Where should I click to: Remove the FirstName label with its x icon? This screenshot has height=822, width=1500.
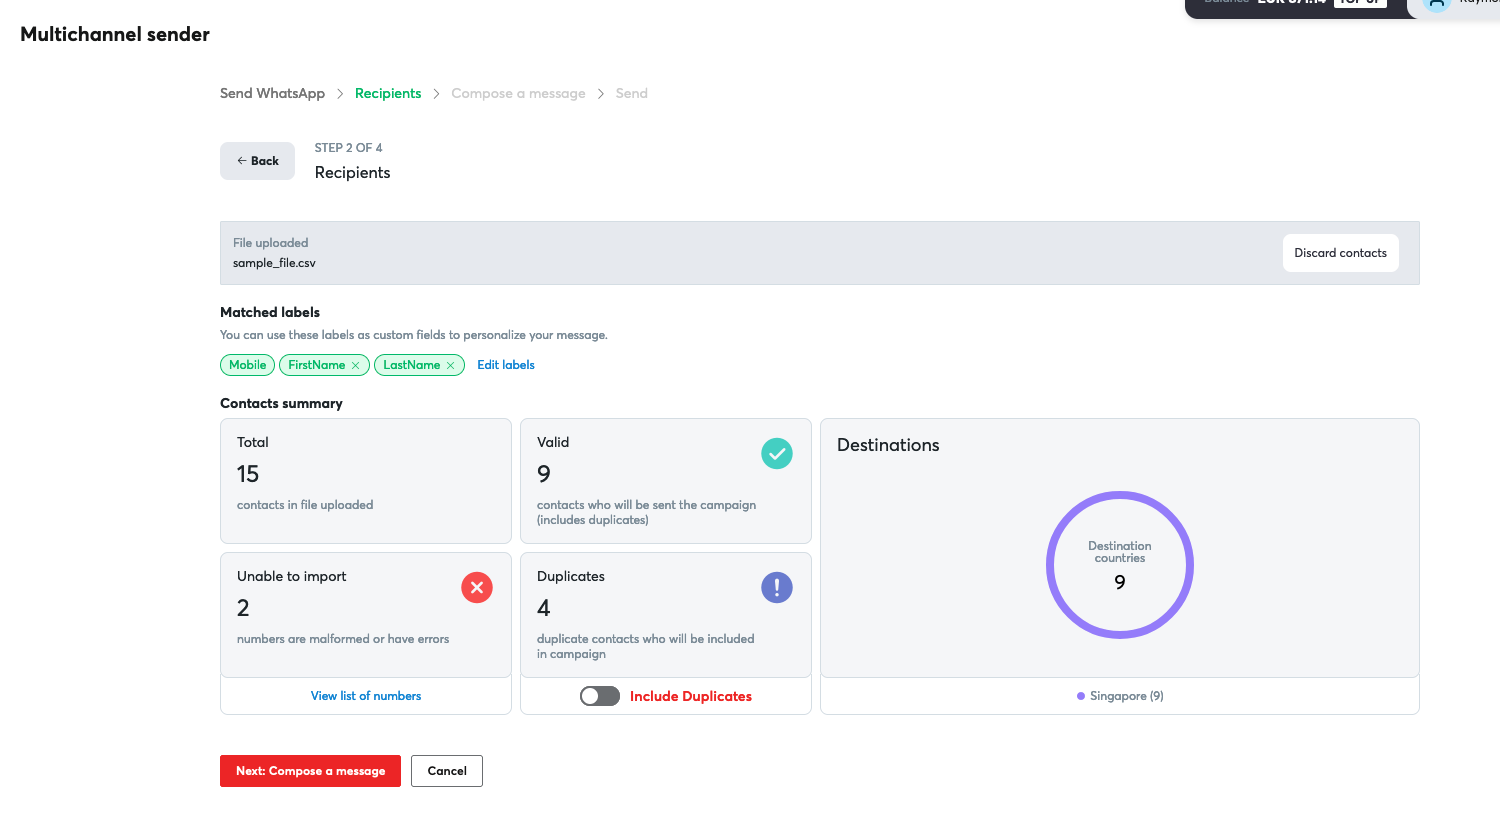pyautogui.click(x=355, y=366)
